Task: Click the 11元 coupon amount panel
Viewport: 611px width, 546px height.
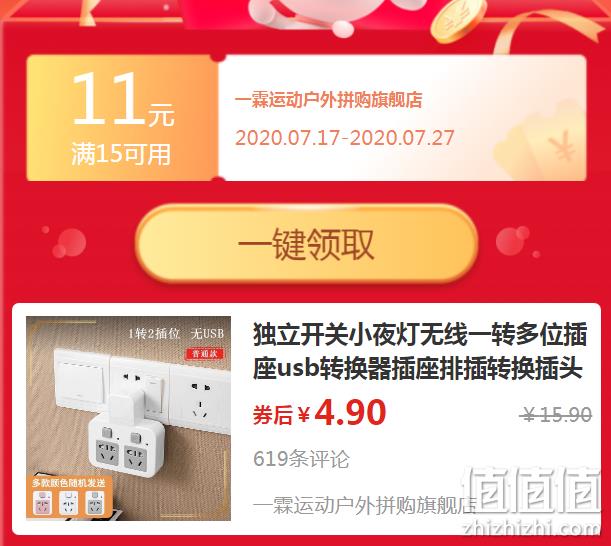Action: pyautogui.click(x=122, y=117)
